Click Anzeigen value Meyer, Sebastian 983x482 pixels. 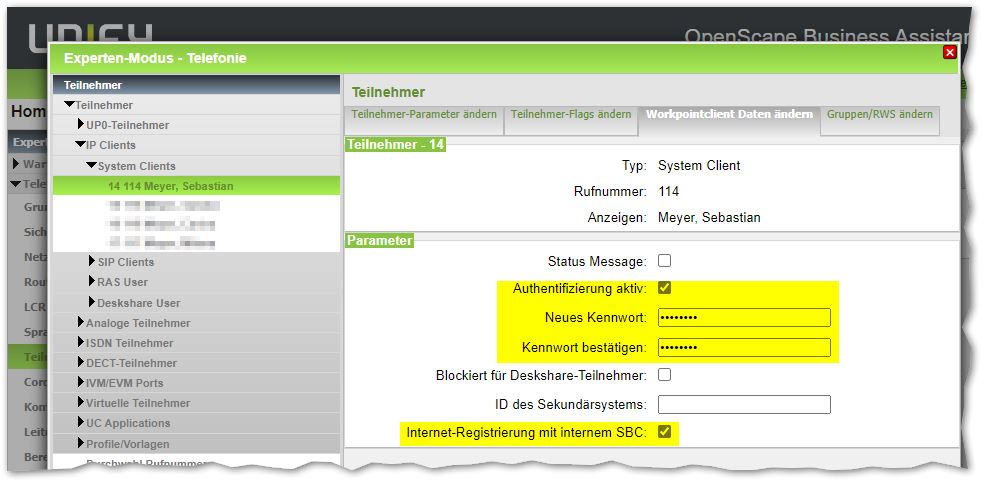pos(709,217)
